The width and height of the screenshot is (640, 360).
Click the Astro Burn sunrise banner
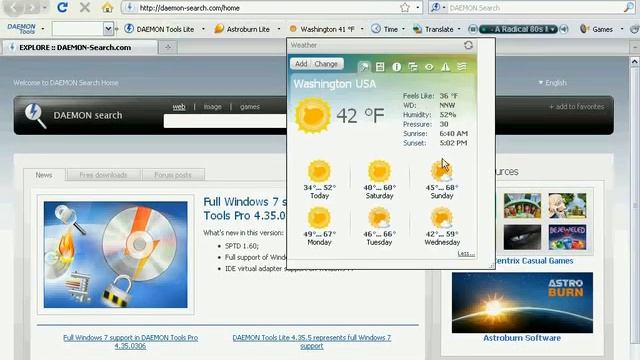point(522,302)
